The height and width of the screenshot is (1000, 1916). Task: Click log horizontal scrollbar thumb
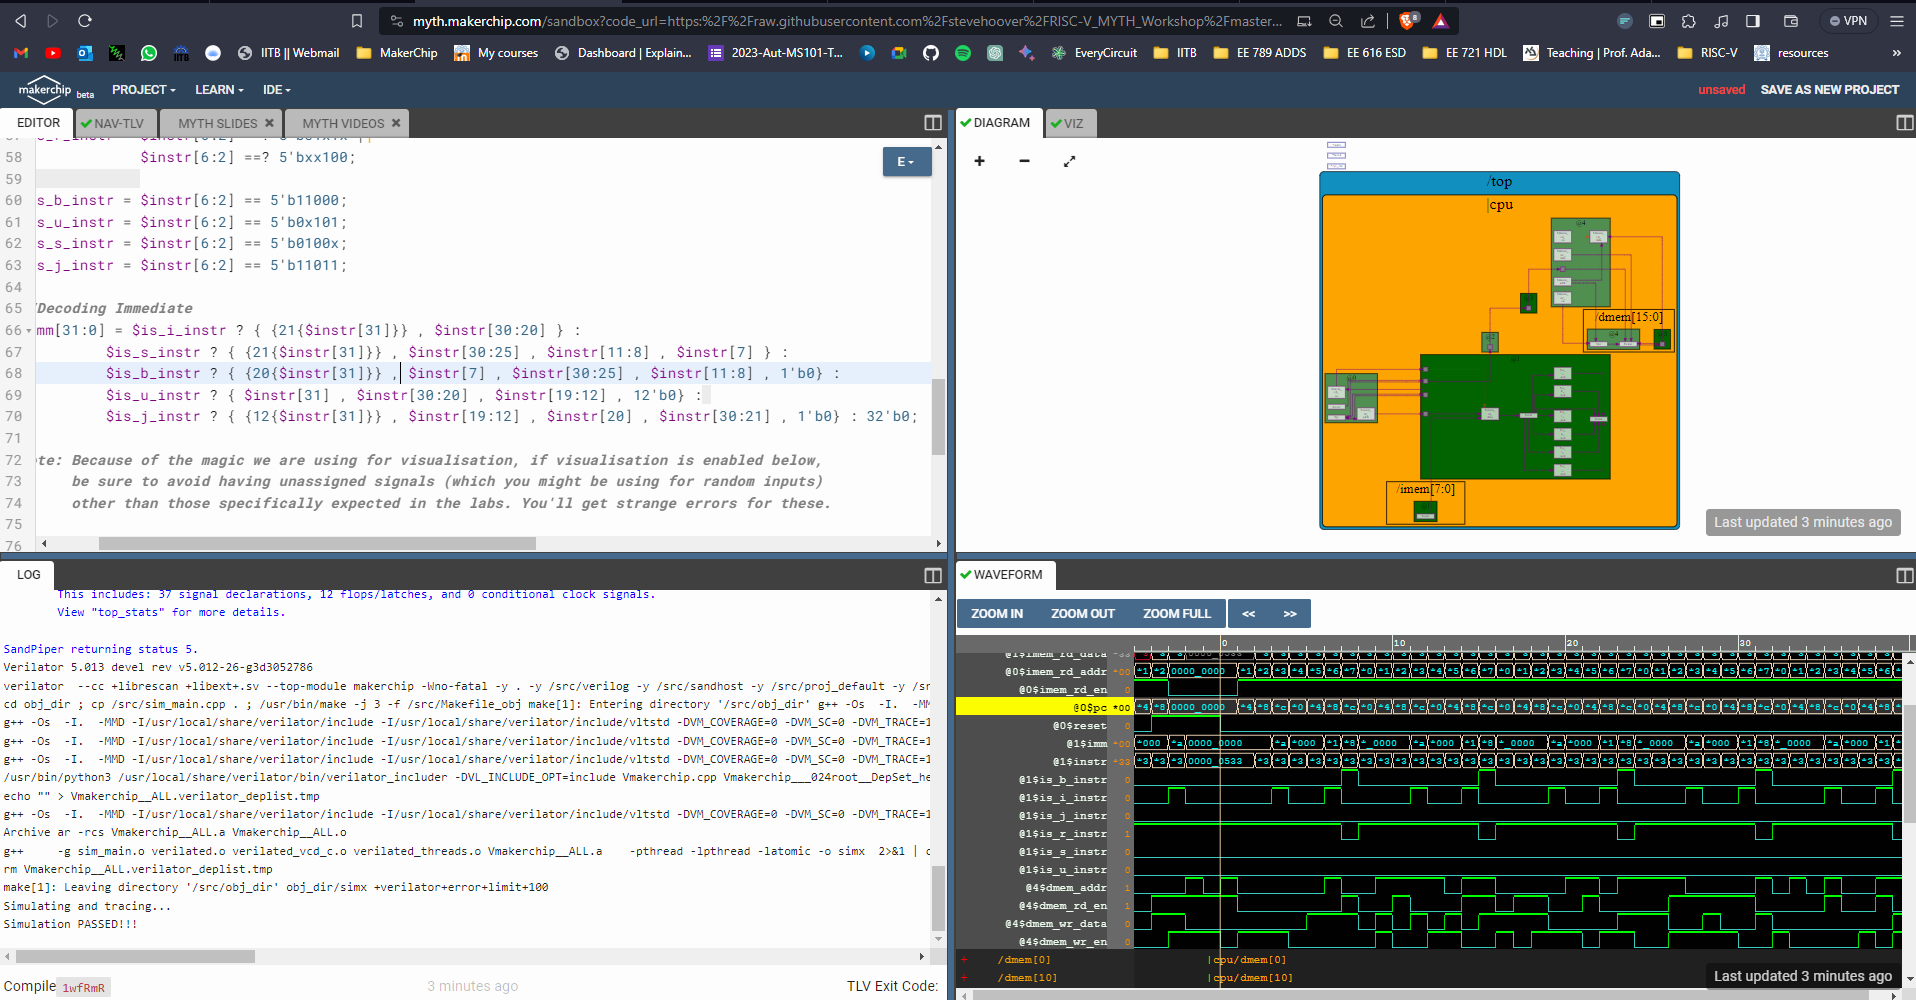tap(134, 957)
